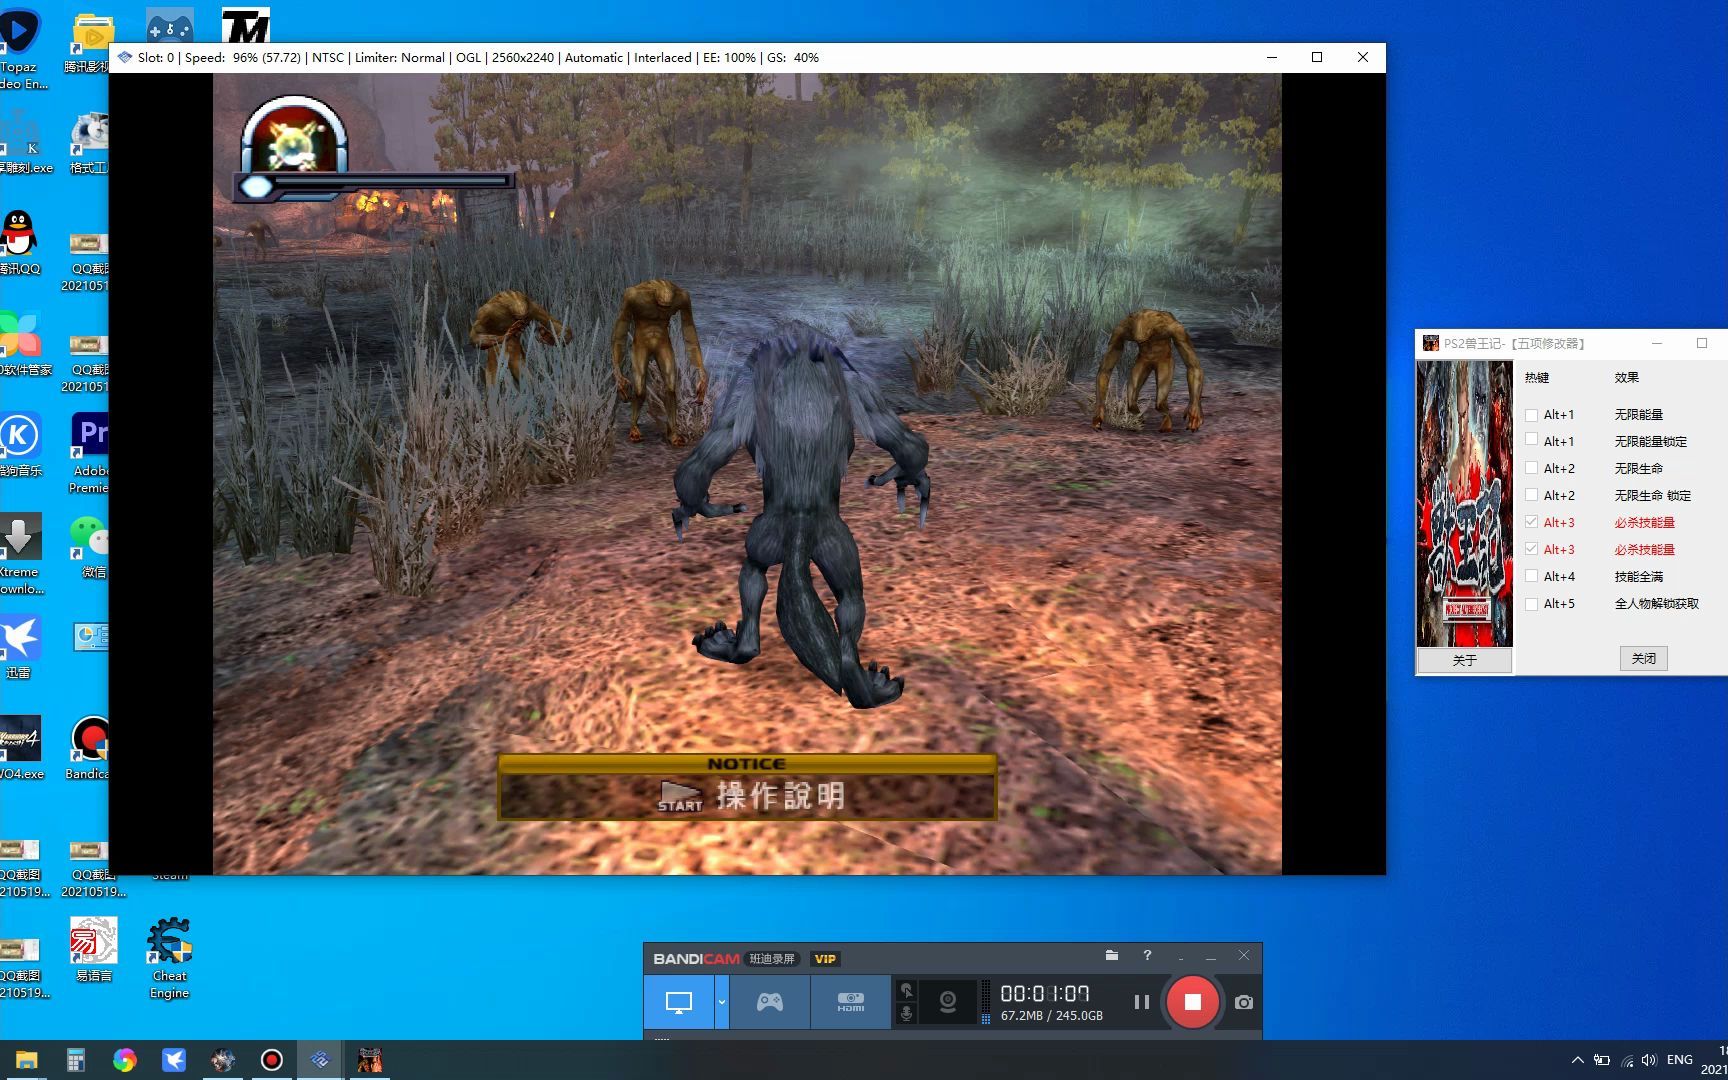Expand the screen mode dropdown arrow in Bandicam
This screenshot has width=1728, height=1080.
coord(721,1002)
